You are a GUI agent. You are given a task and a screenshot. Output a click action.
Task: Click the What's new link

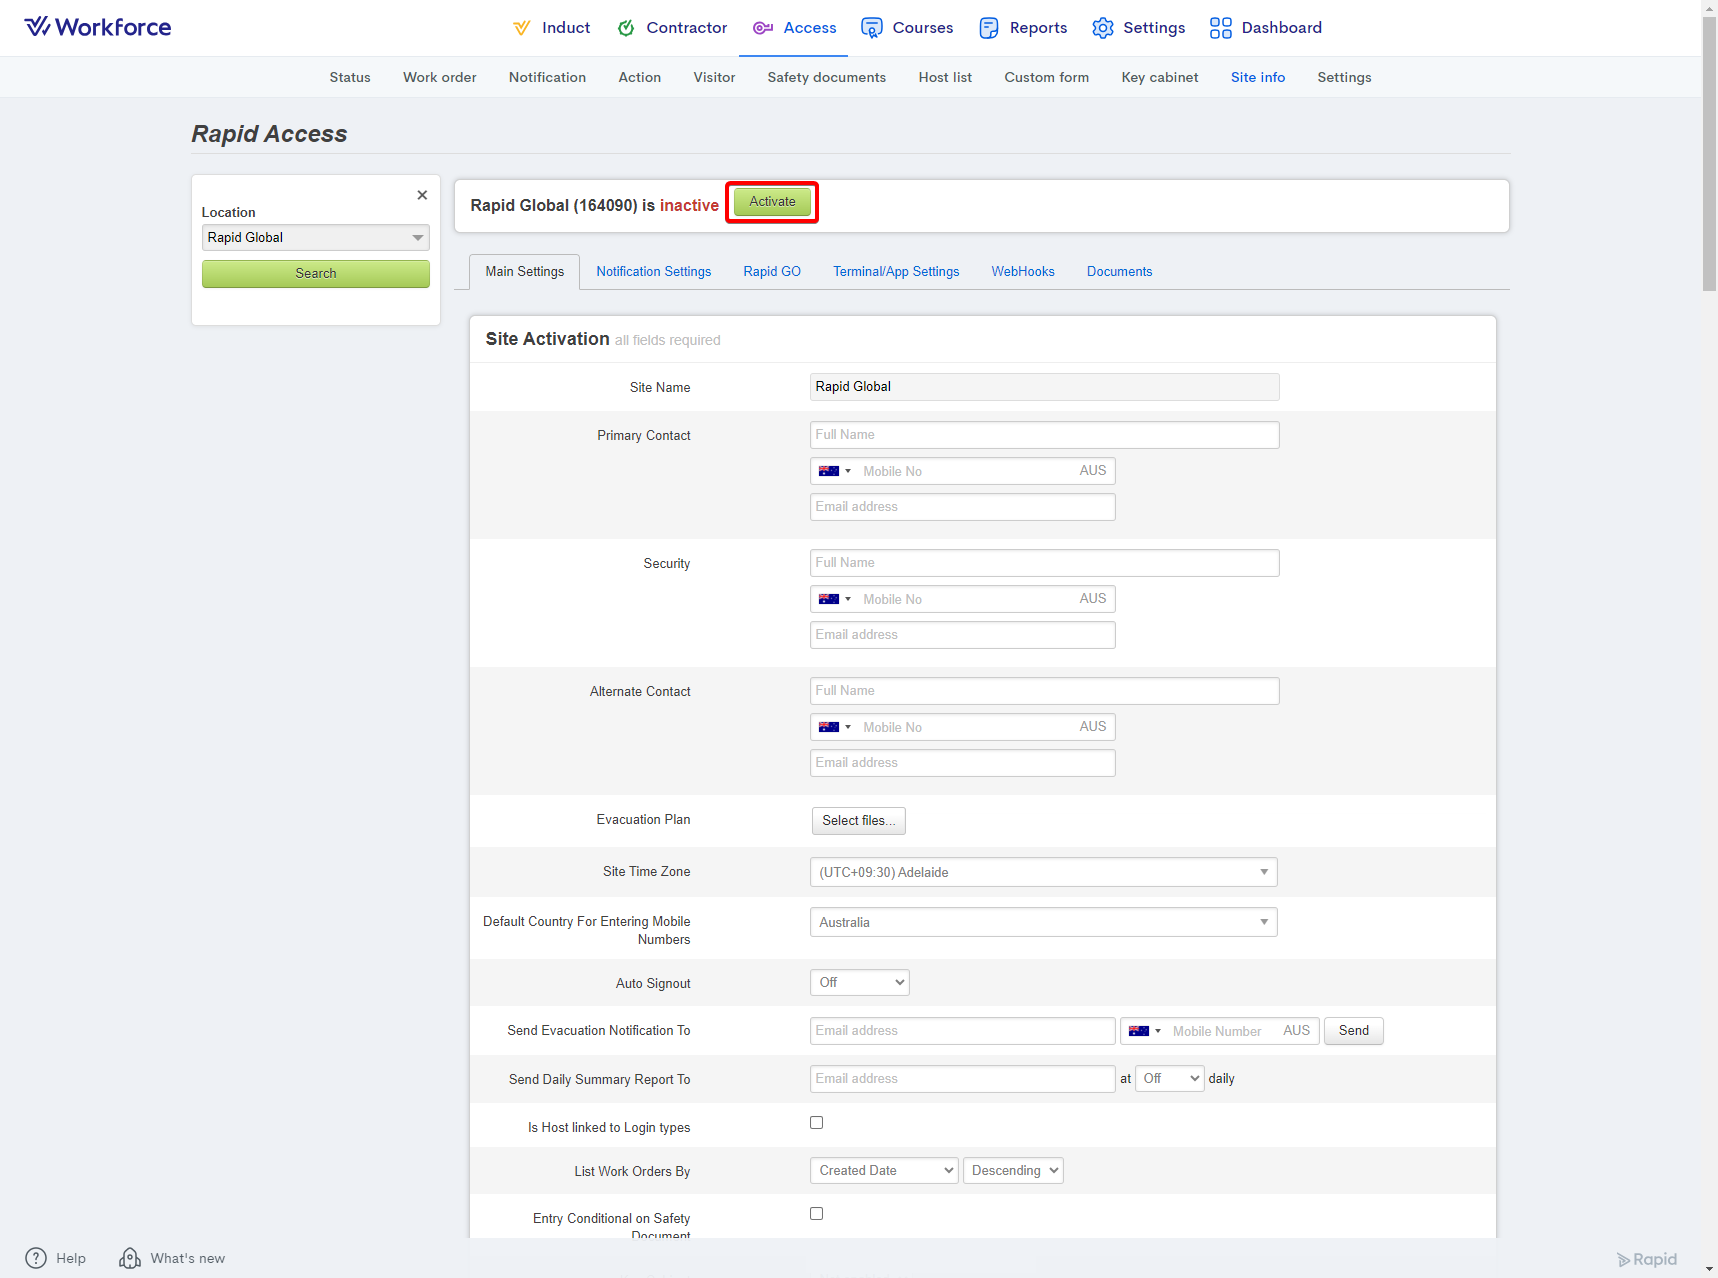pos(188,1258)
